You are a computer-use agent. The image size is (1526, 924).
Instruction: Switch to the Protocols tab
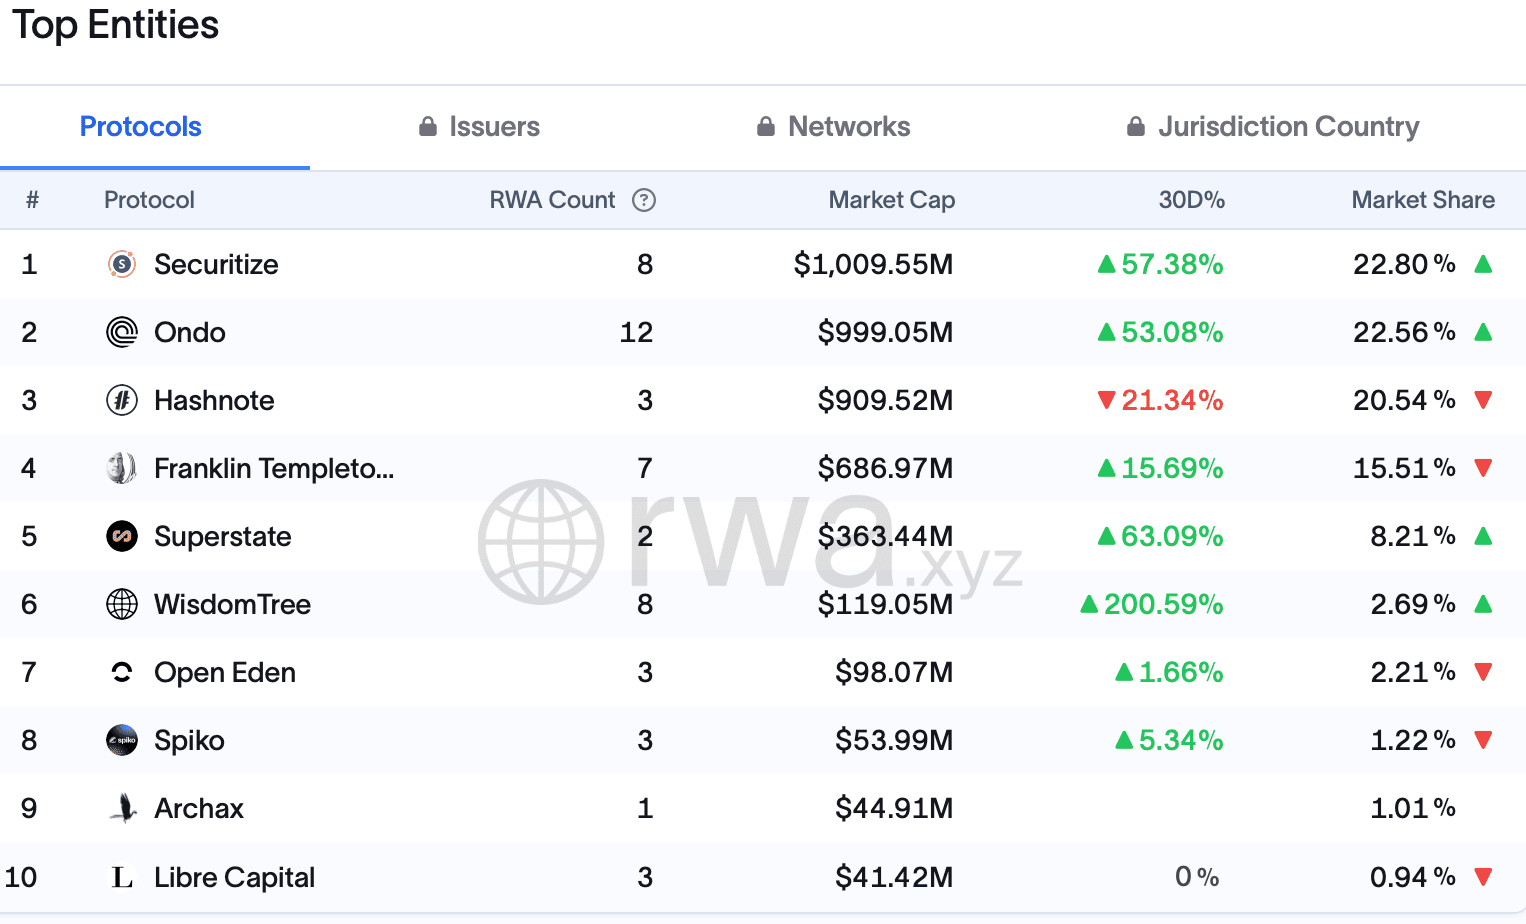pyautogui.click(x=141, y=126)
